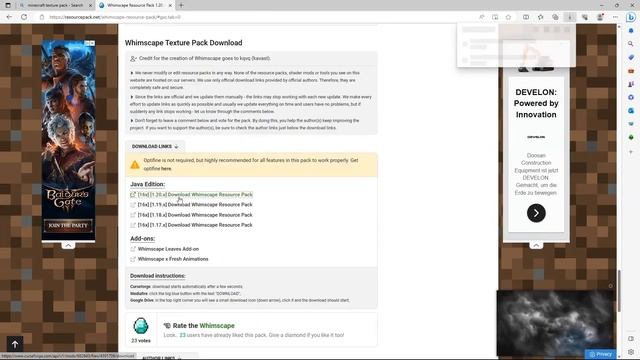Screen dimensions: 640x360
Task: Switch to the minecraft texture pack Search tab
Action: click(55, 5)
